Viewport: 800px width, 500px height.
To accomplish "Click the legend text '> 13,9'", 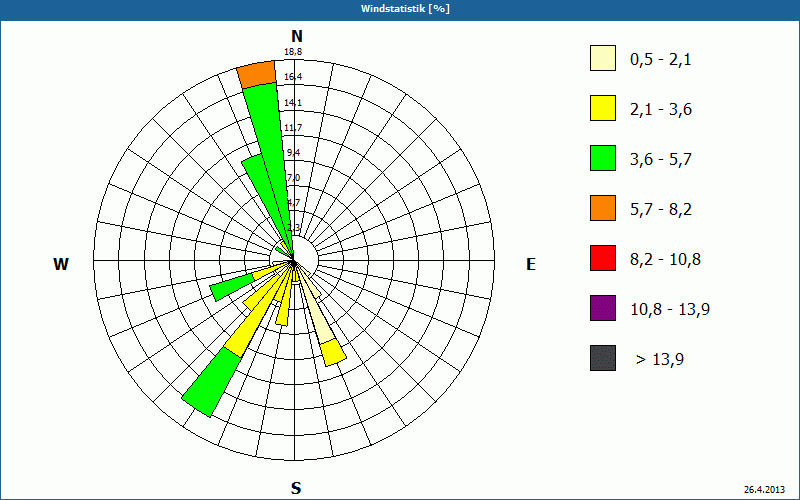I will [x=660, y=360].
